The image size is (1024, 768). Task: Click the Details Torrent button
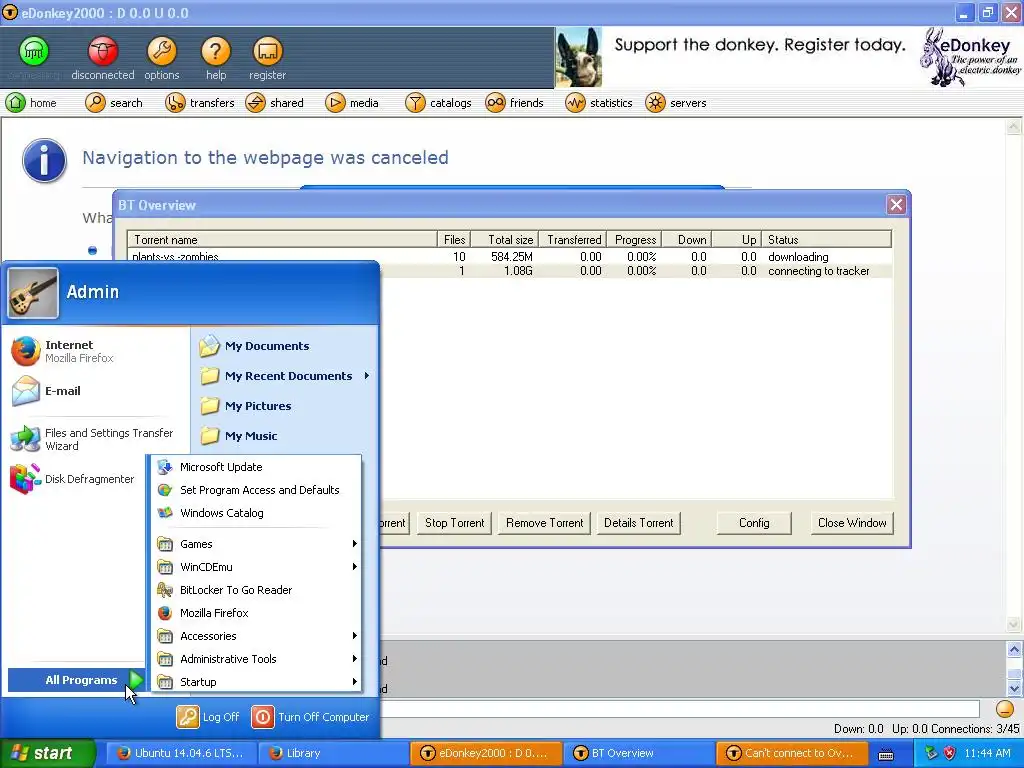click(639, 523)
